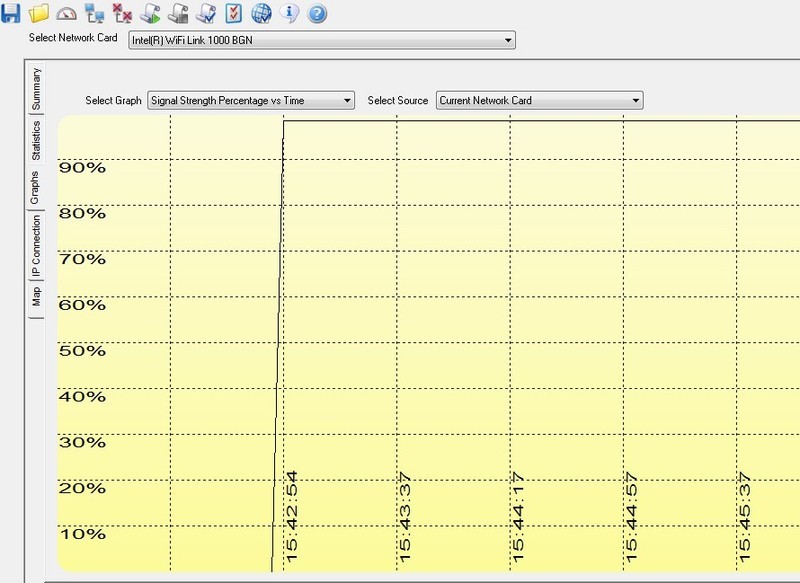Click the scroll icon with gray stop square
The width and height of the screenshot is (800, 583).
179,14
